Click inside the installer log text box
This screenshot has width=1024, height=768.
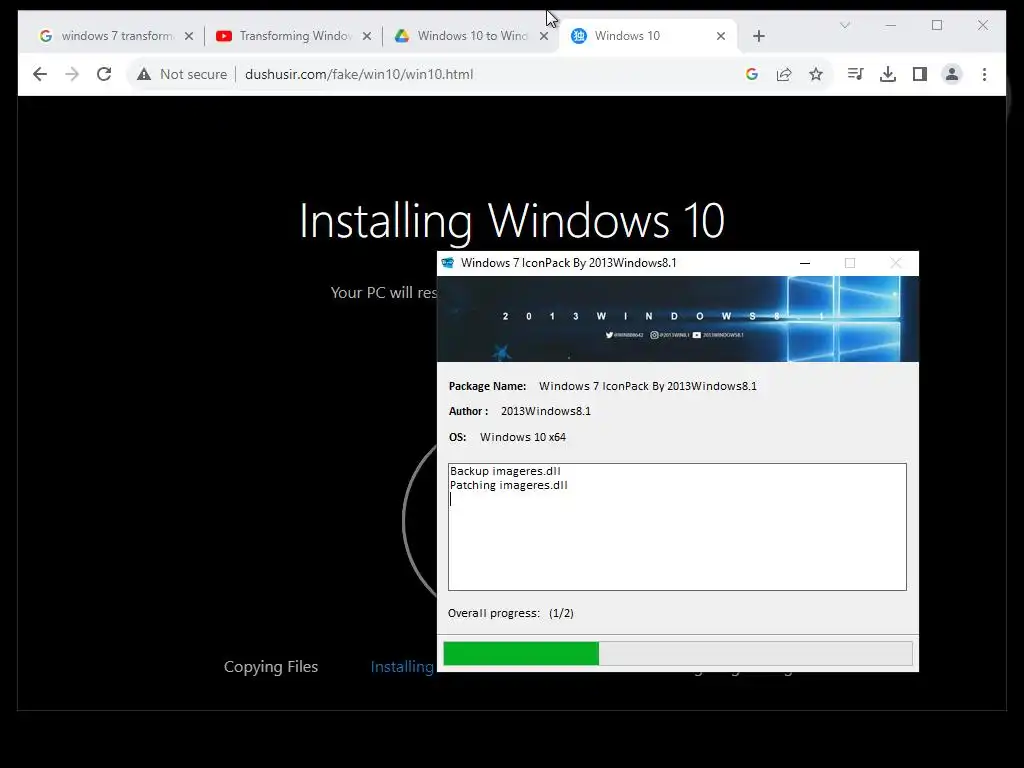[x=677, y=527]
